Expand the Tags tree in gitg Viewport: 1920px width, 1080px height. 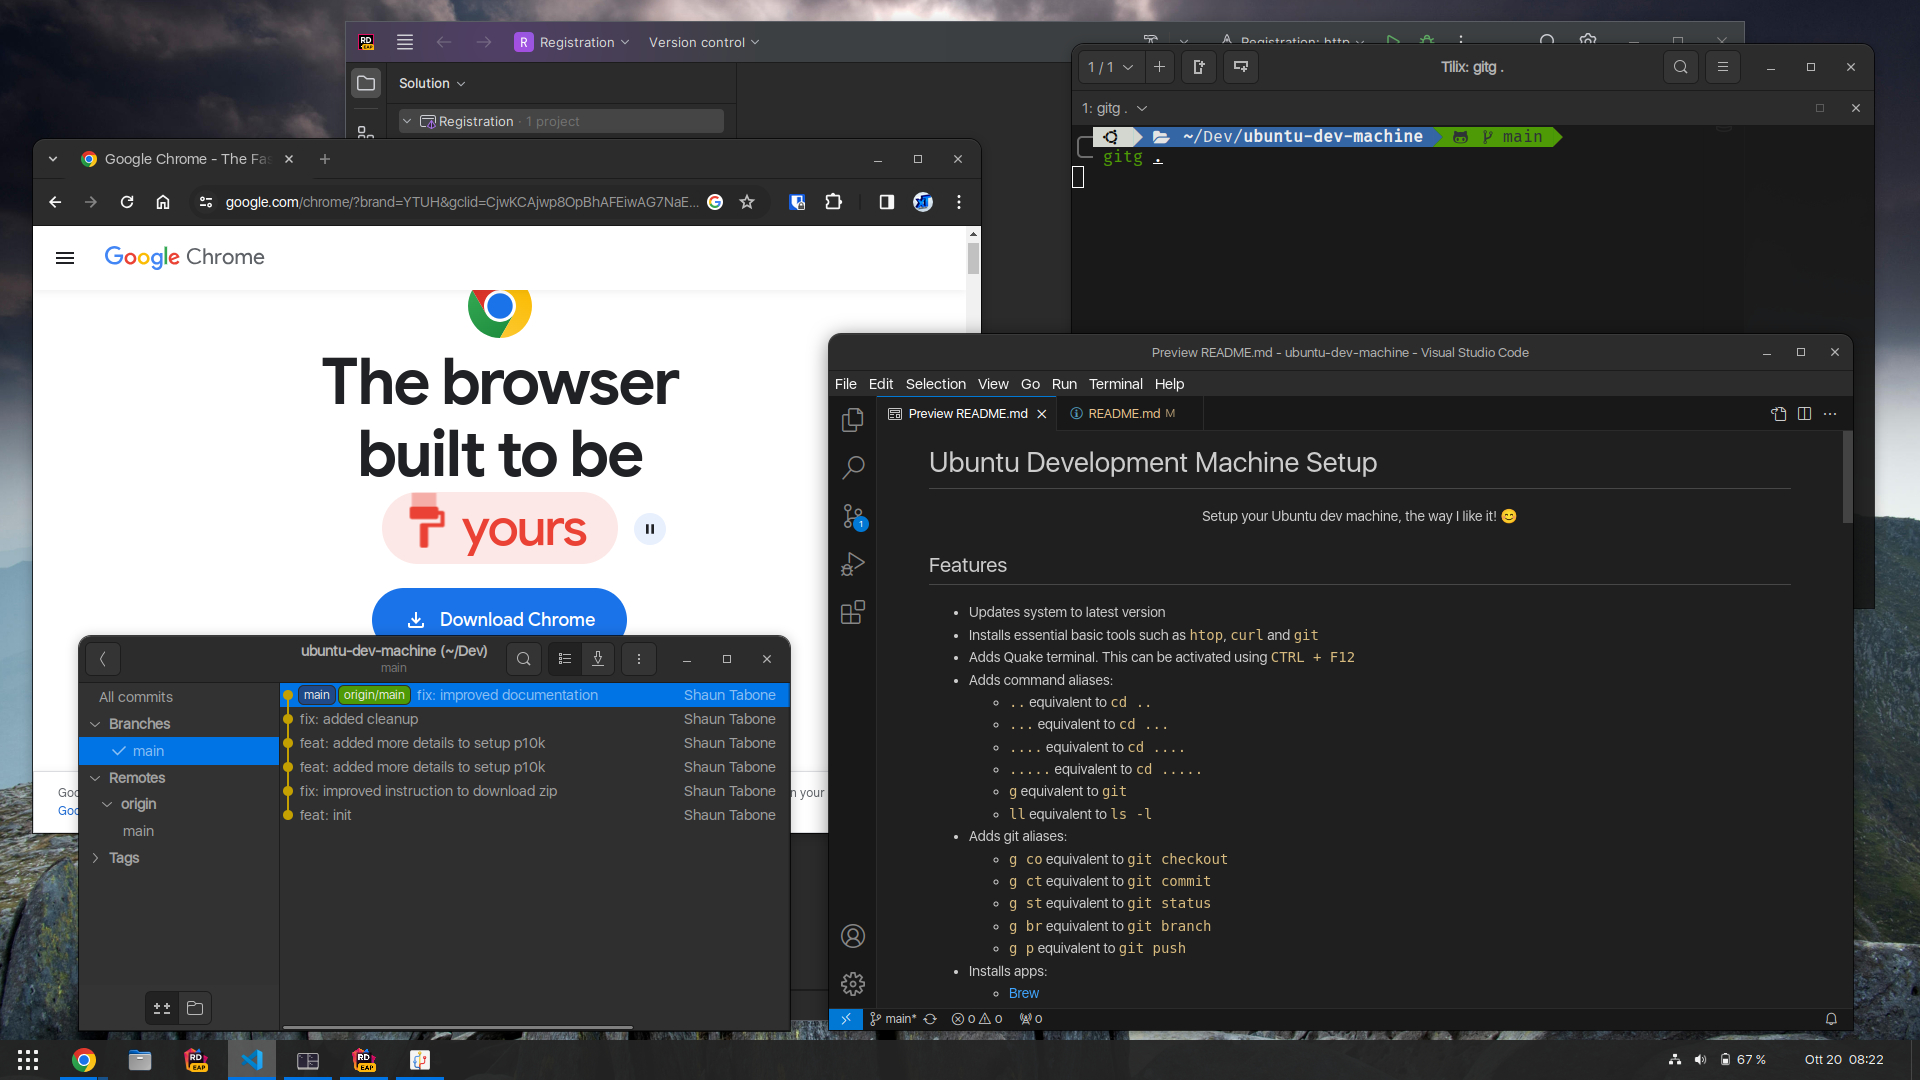96,858
